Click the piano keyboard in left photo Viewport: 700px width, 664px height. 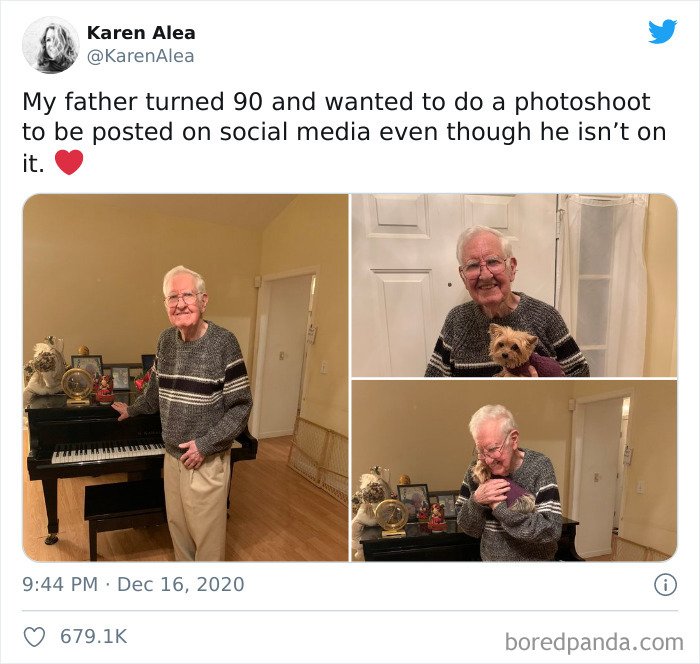pos(108,453)
